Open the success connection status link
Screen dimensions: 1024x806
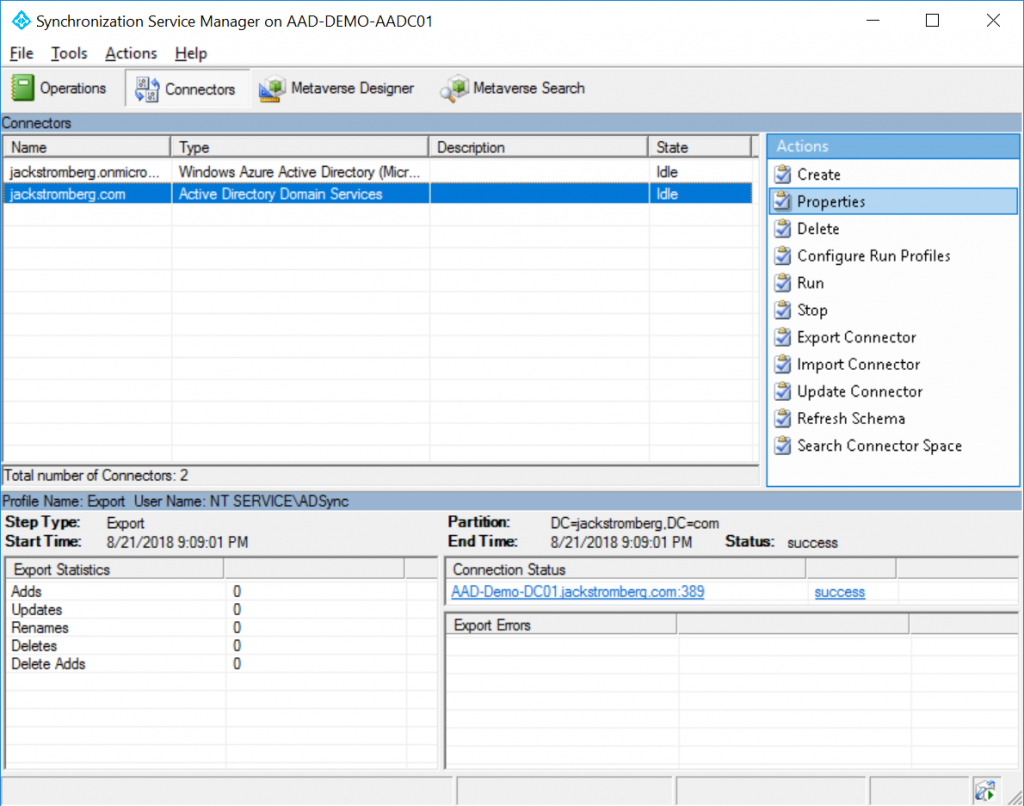click(x=840, y=592)
